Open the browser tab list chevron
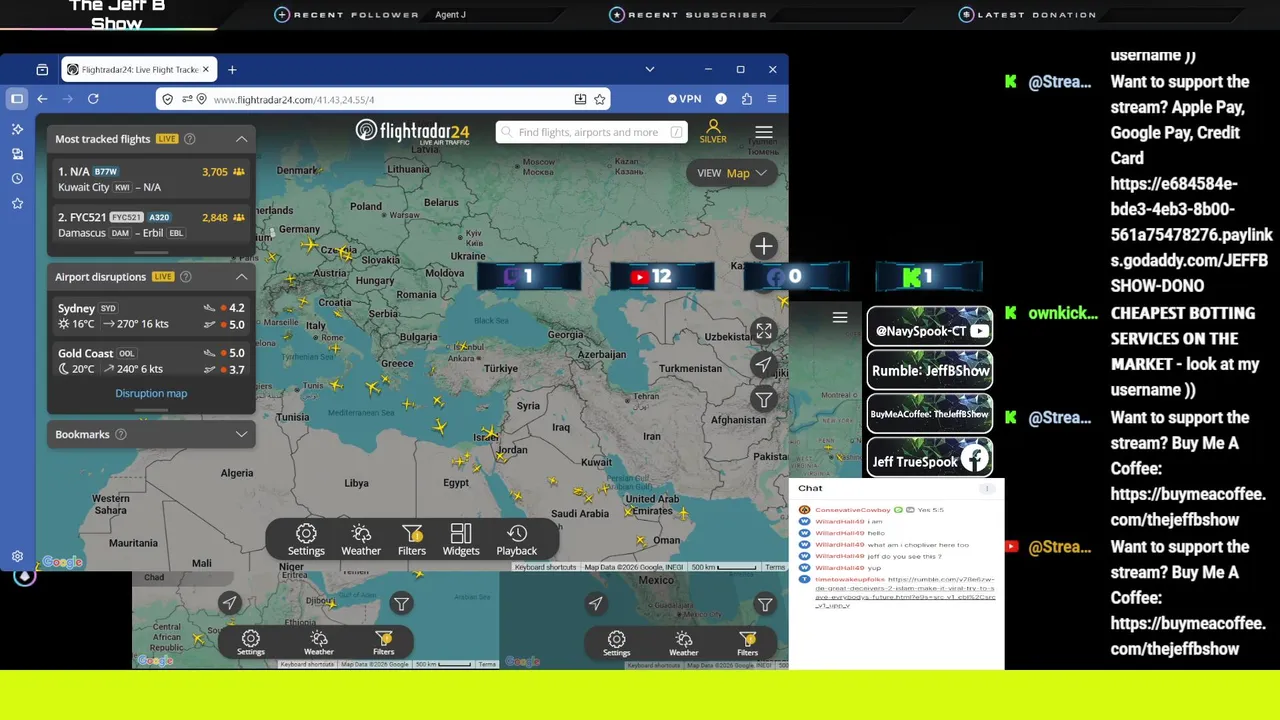 click(x=650, y=69)
